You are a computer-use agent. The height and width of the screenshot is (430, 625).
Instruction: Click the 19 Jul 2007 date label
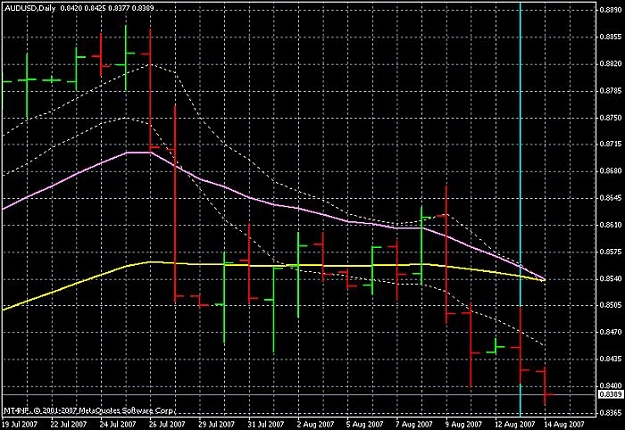click(x=20, y=424)
